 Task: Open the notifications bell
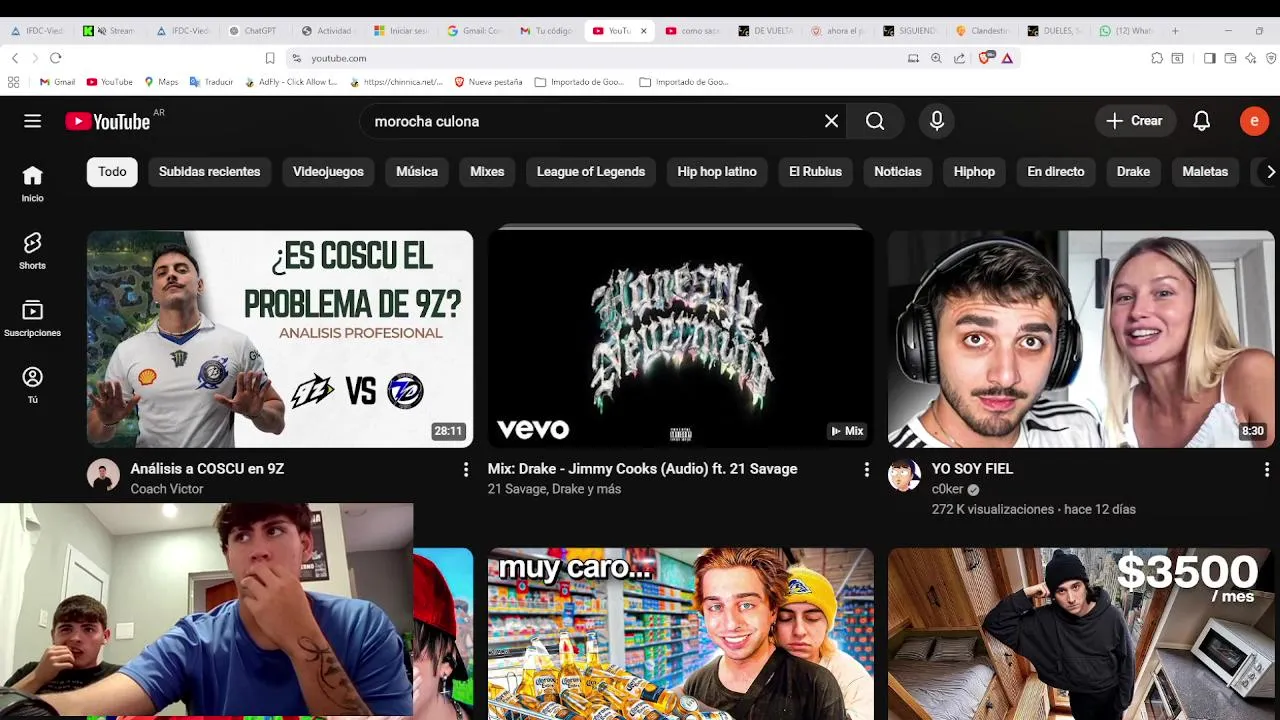[1202, 121]
